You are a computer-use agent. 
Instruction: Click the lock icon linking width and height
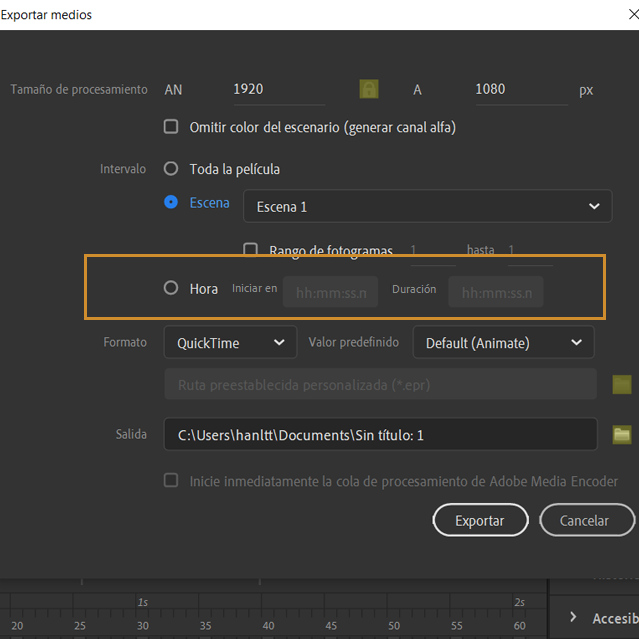(x=369, y=89)
